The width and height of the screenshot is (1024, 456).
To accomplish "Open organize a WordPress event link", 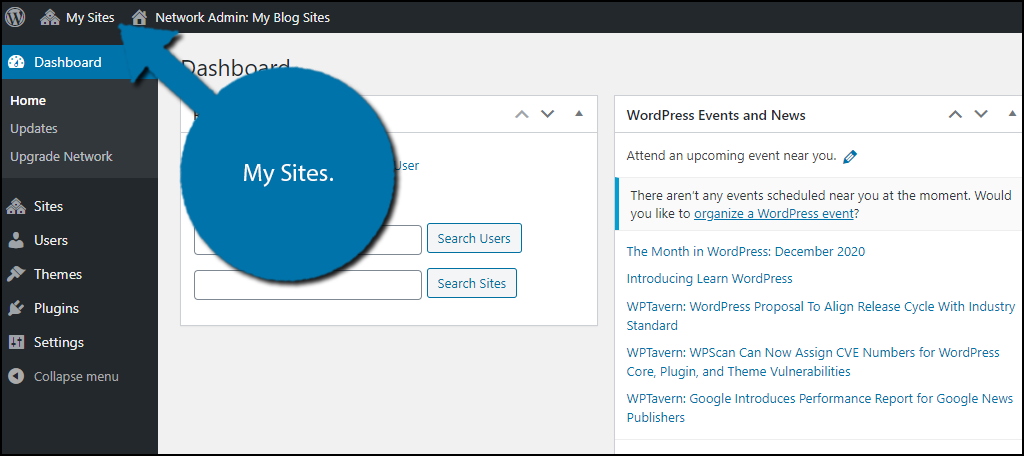I will click(x=774, y=213).
